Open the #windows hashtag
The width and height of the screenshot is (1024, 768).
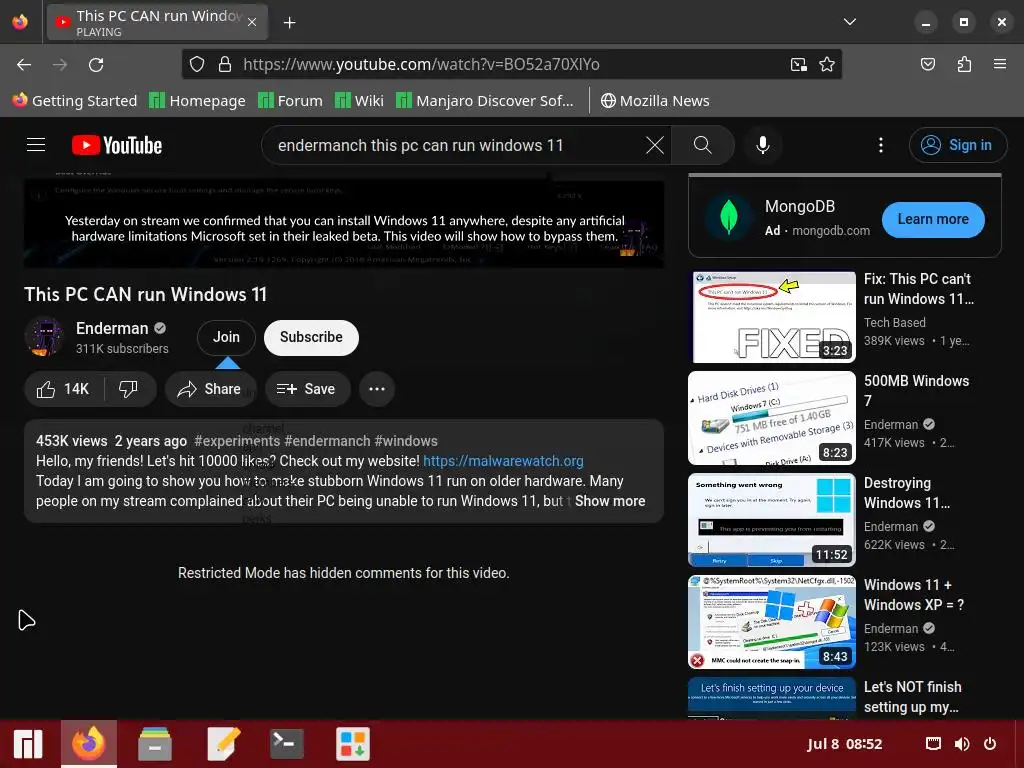coord(406,441)
